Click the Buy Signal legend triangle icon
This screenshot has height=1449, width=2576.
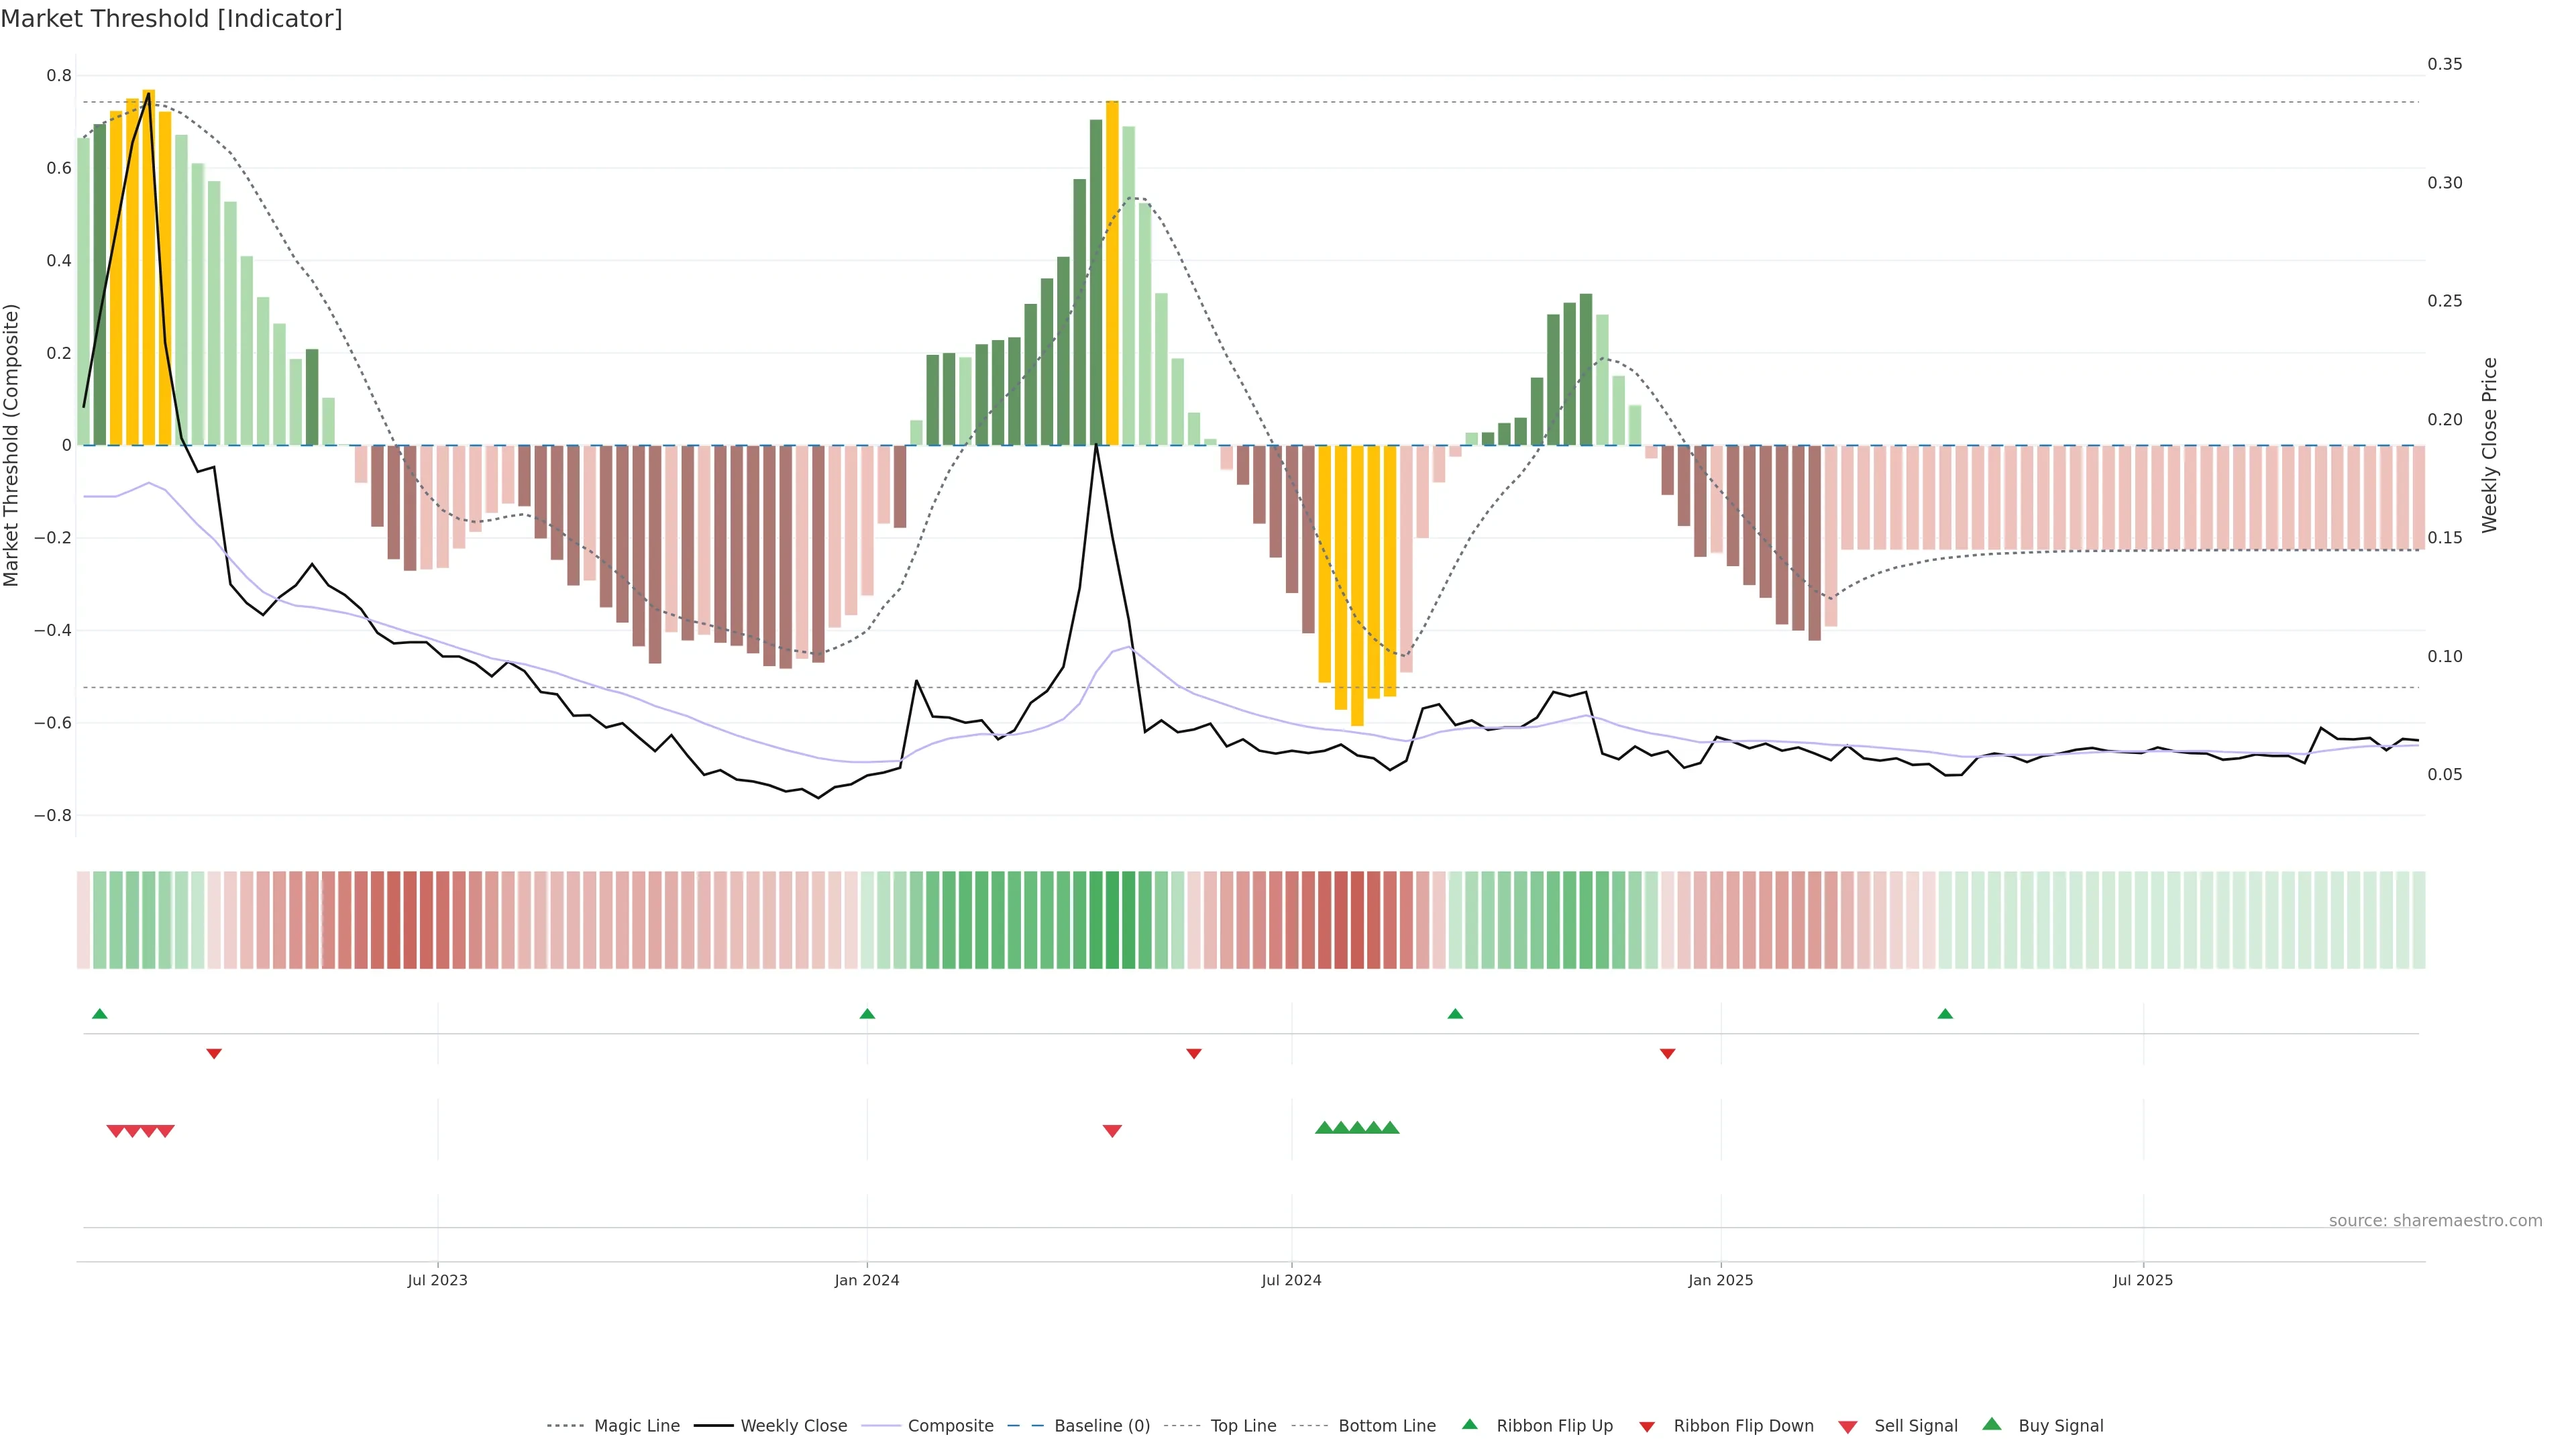(x=1991, y=1424)
